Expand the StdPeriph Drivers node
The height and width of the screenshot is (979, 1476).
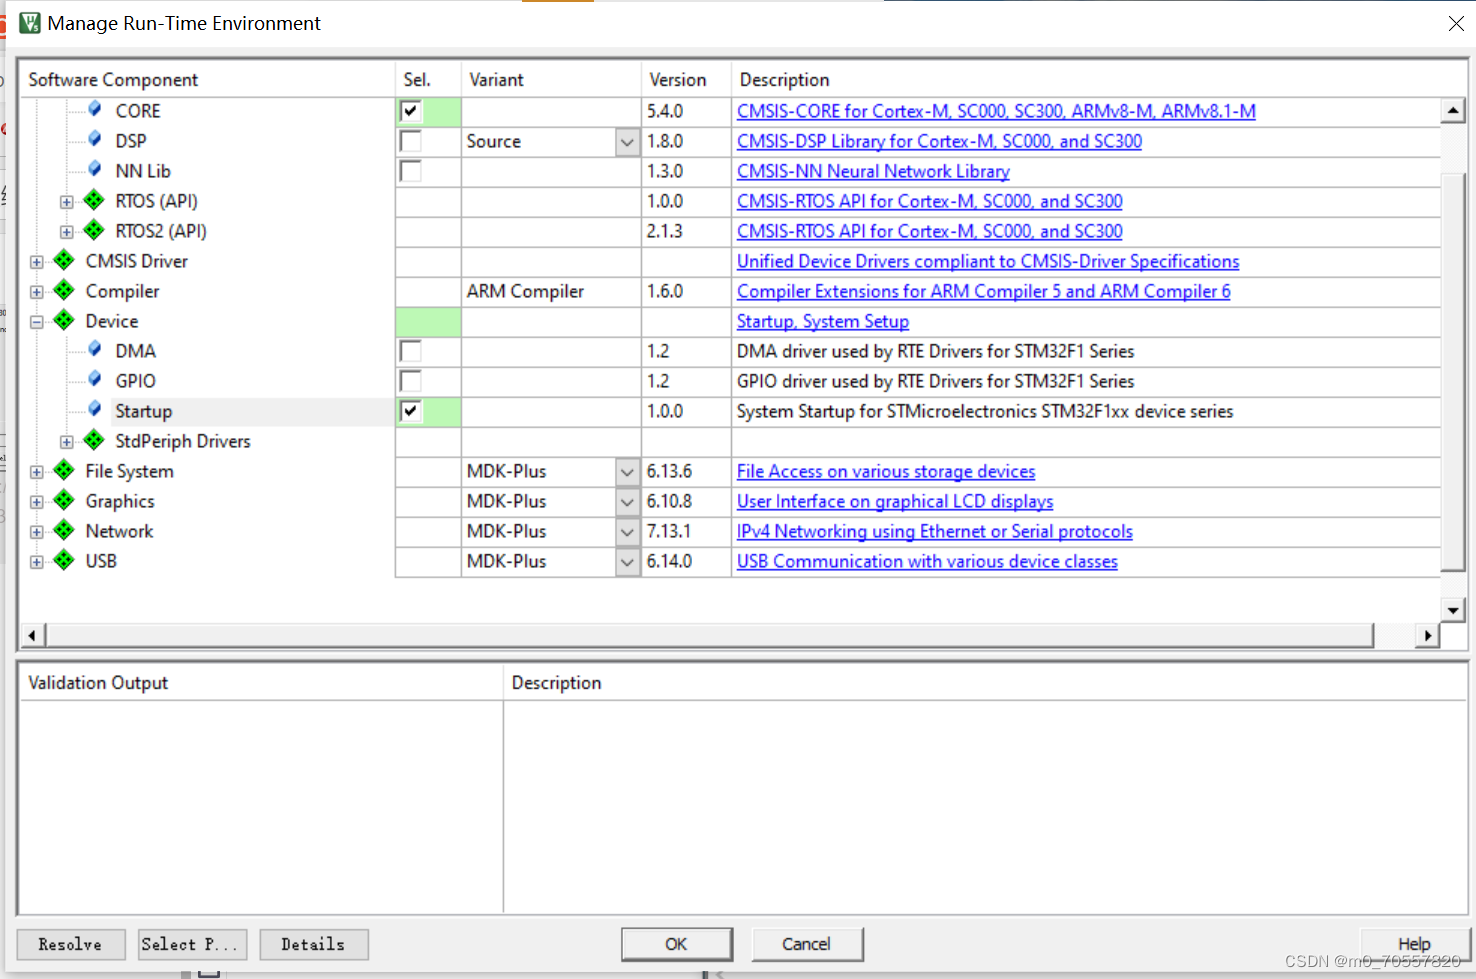[67, 442]
